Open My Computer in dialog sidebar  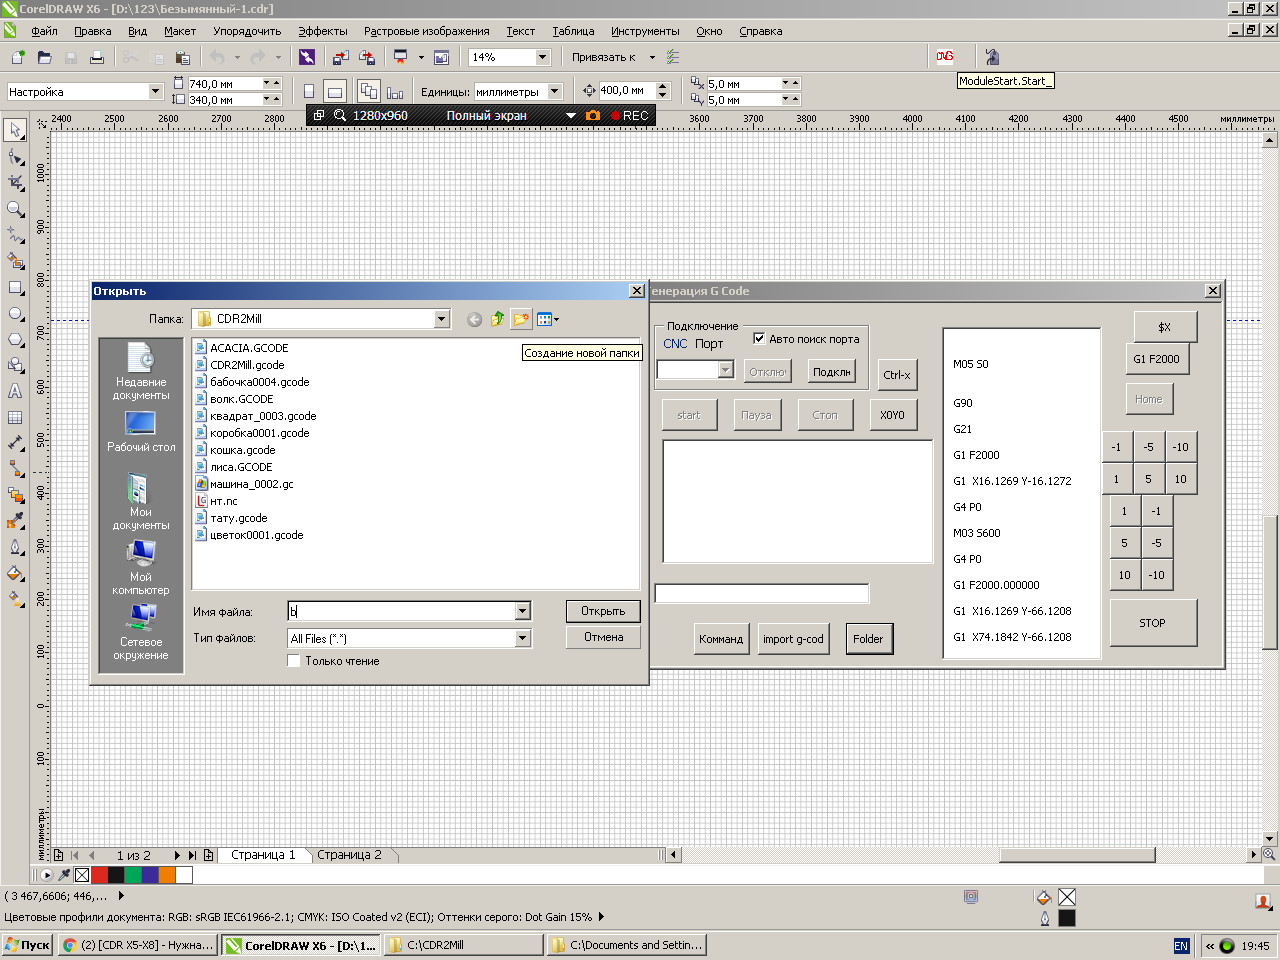(x=141, y=566)
